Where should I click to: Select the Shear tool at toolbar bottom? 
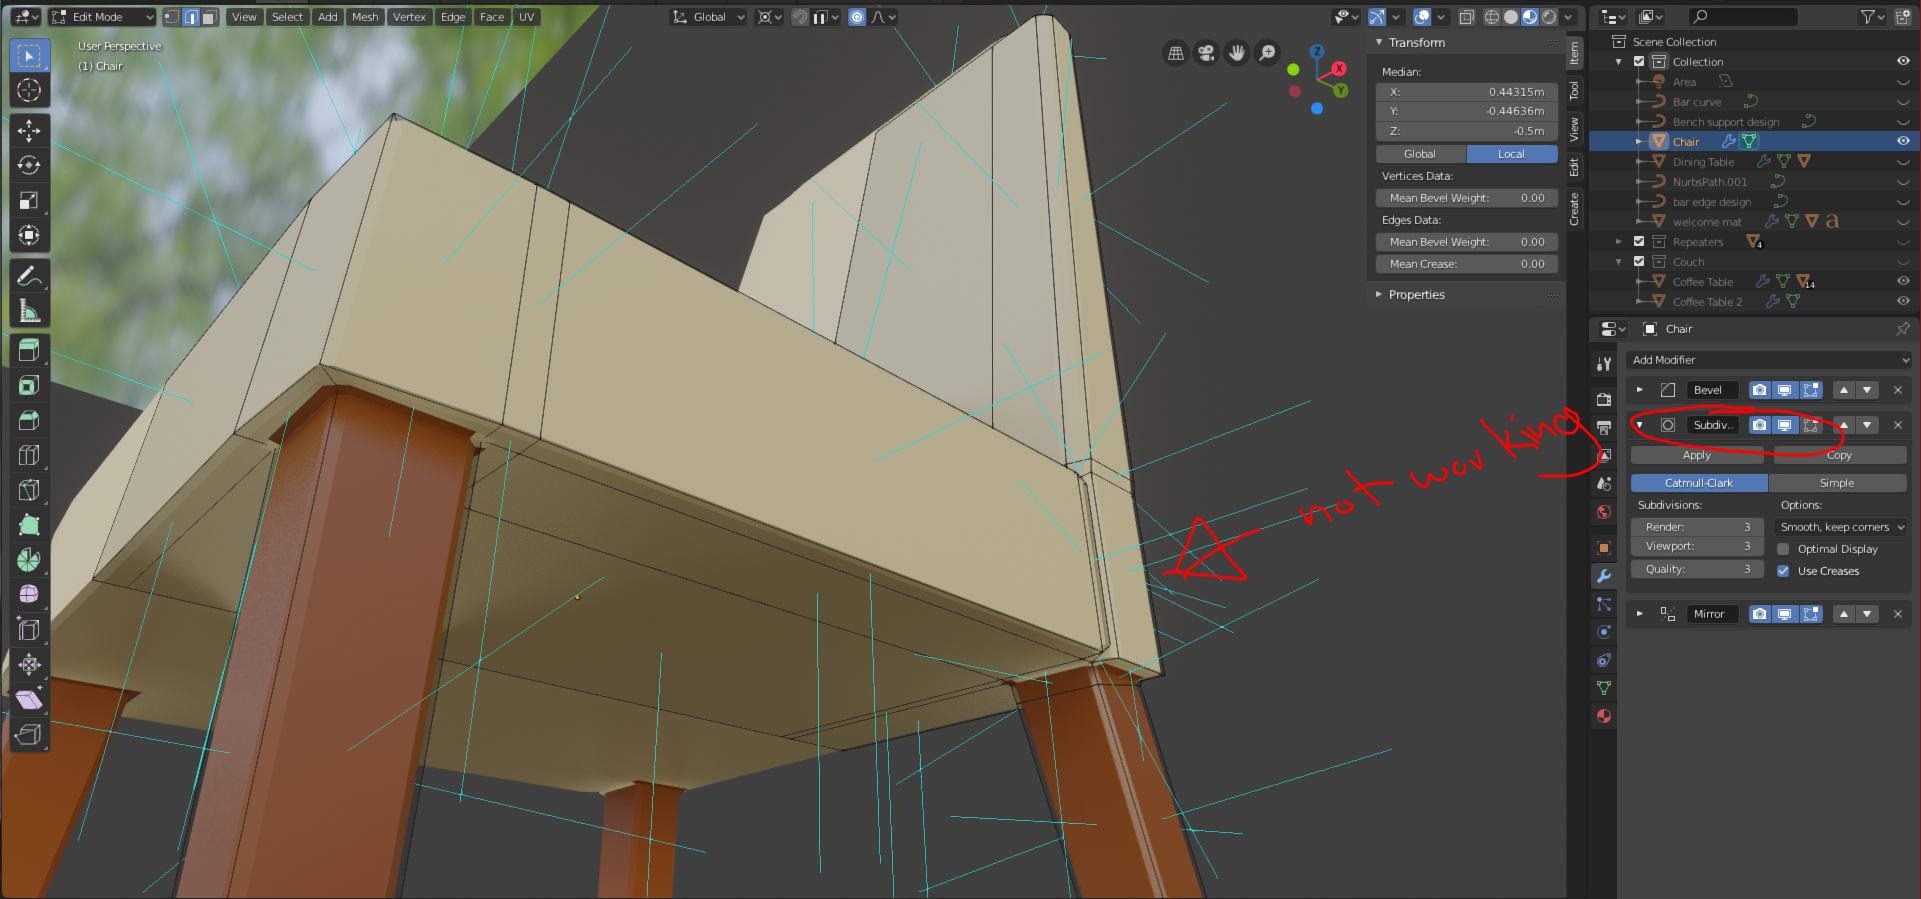pyautogui.click(x=29, y=699)
